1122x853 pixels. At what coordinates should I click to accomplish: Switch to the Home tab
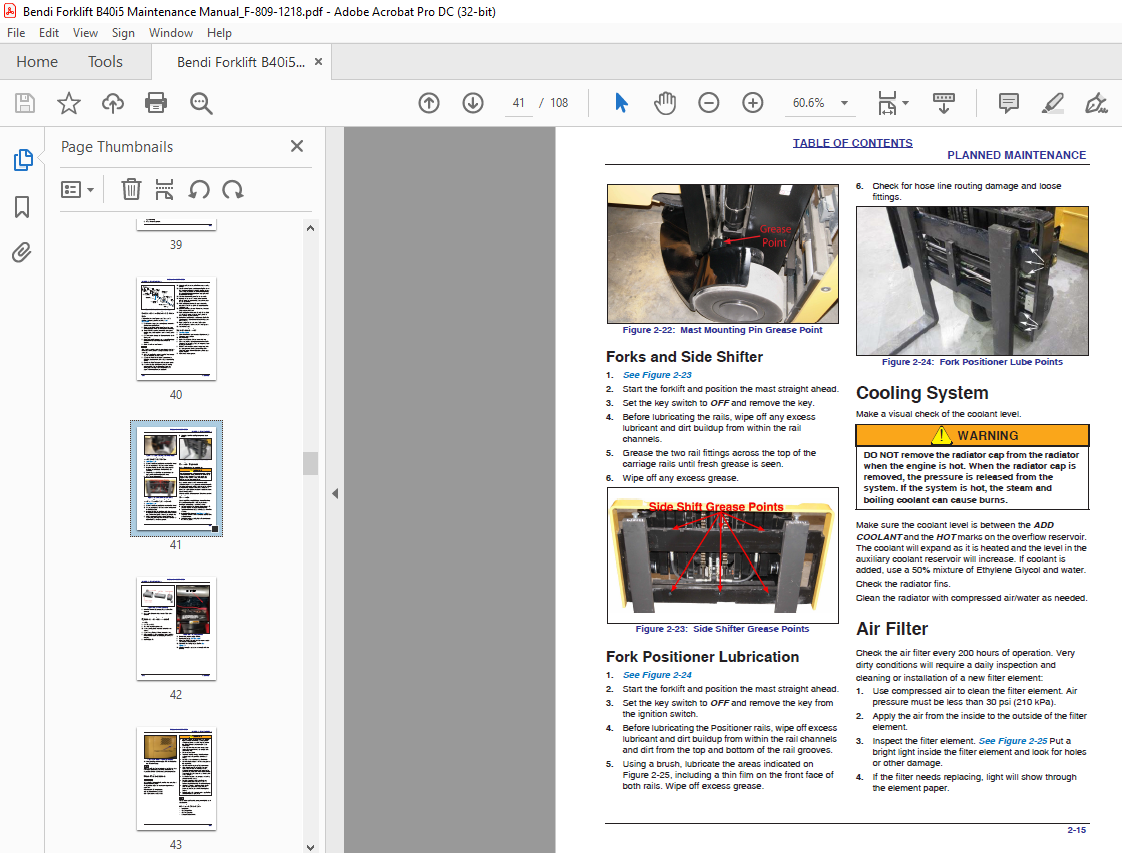click(x=37, y=62)
